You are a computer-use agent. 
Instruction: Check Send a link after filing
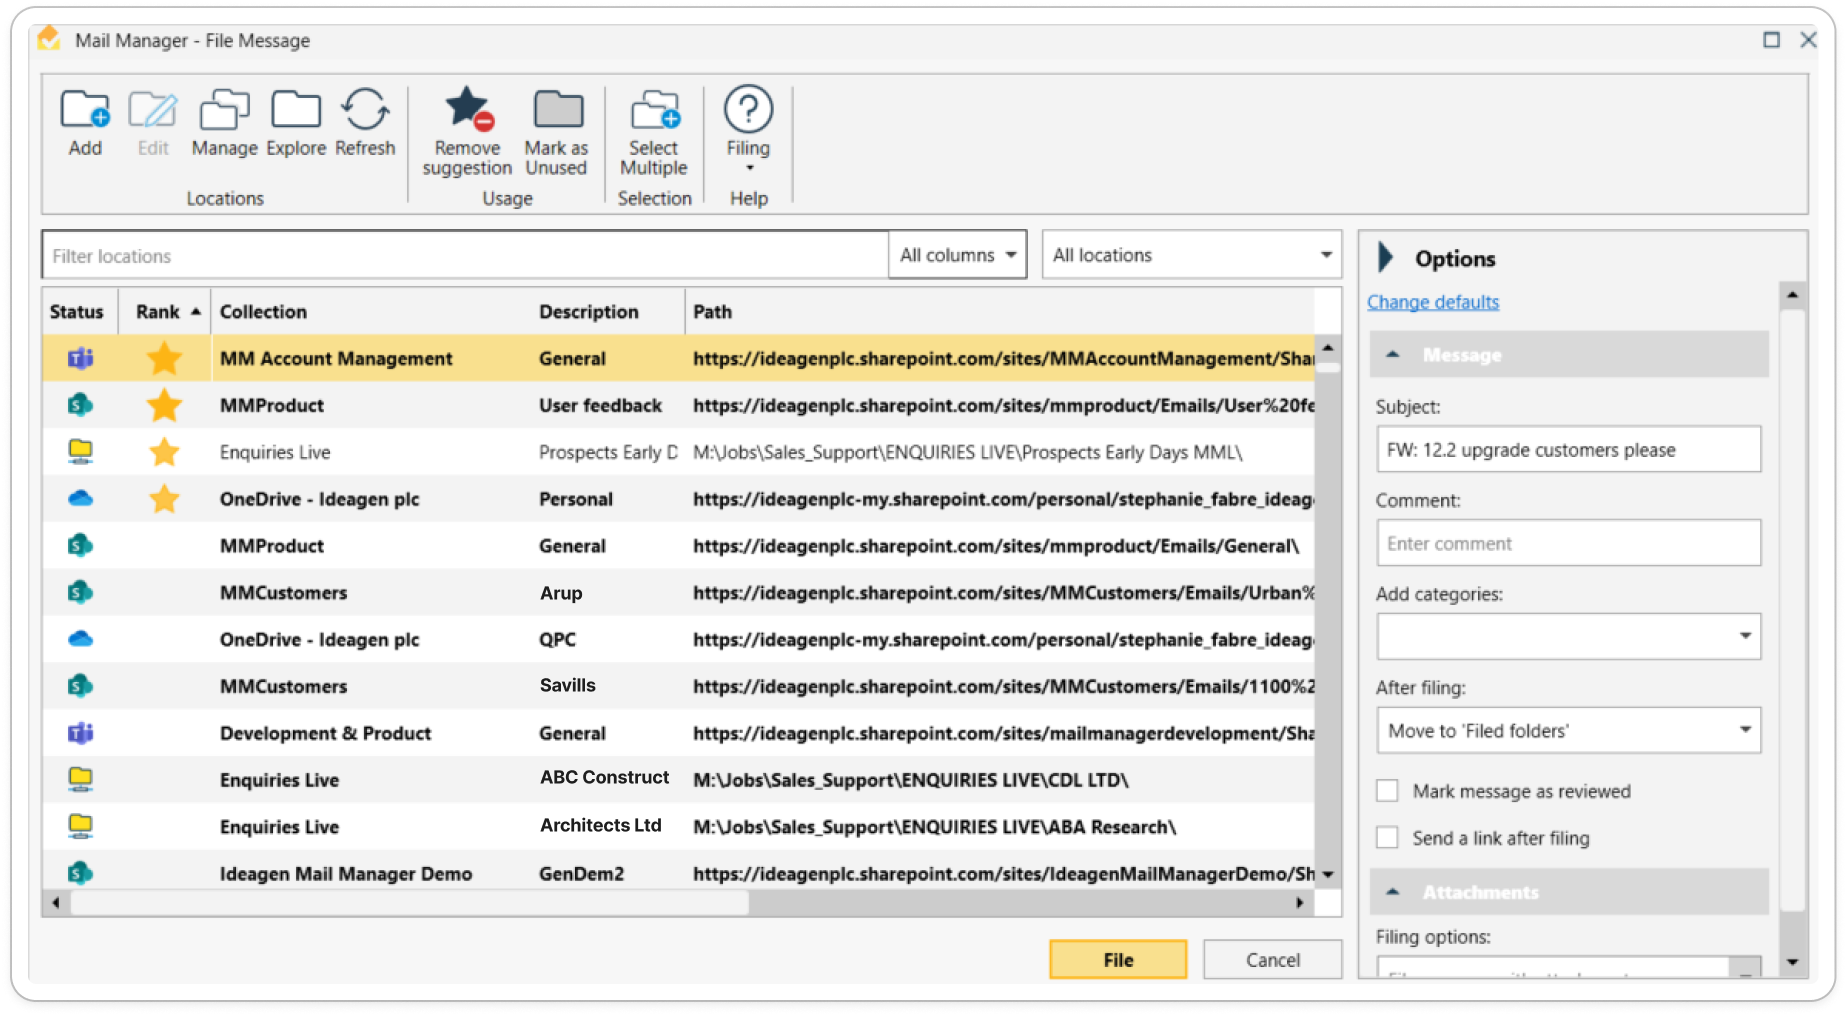(1387, 838)
